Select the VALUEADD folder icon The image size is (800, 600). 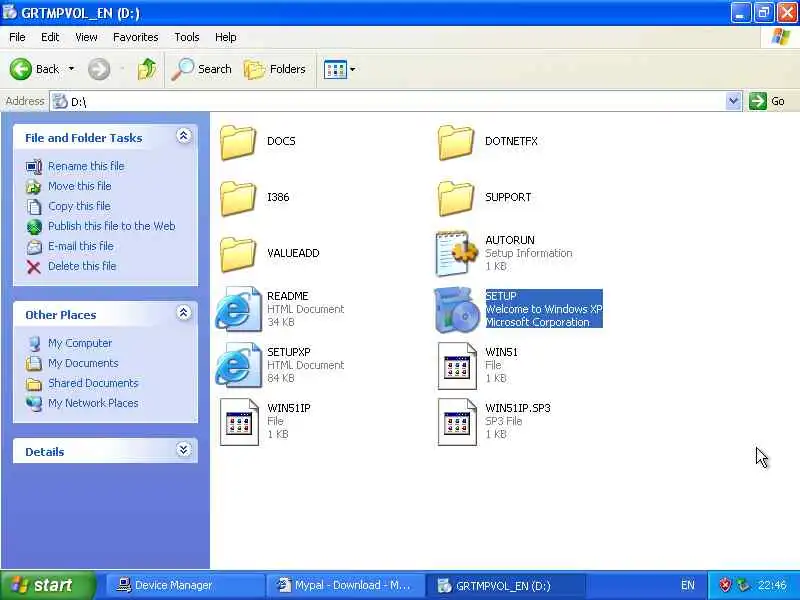[238, 255]
